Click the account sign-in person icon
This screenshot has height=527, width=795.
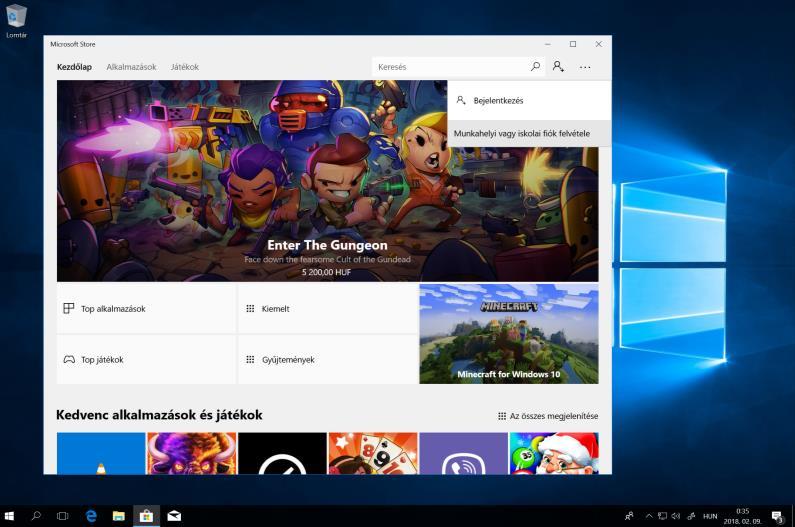(x=558, y=66)
